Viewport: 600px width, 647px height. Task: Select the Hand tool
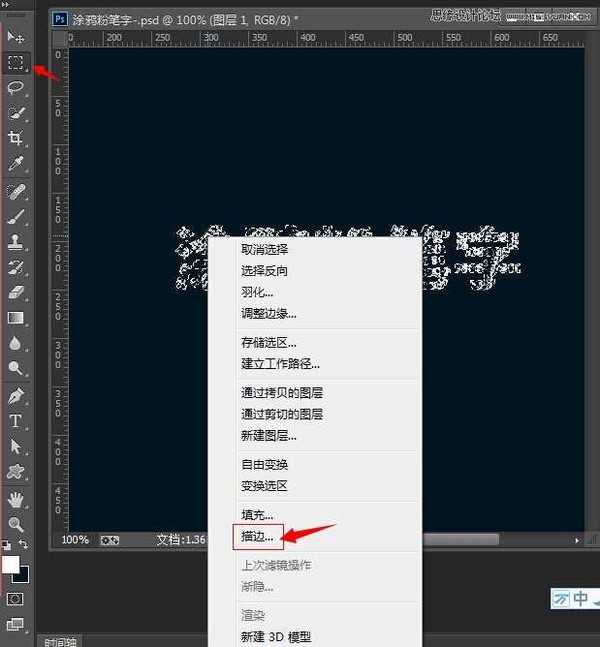click(16, 500)
